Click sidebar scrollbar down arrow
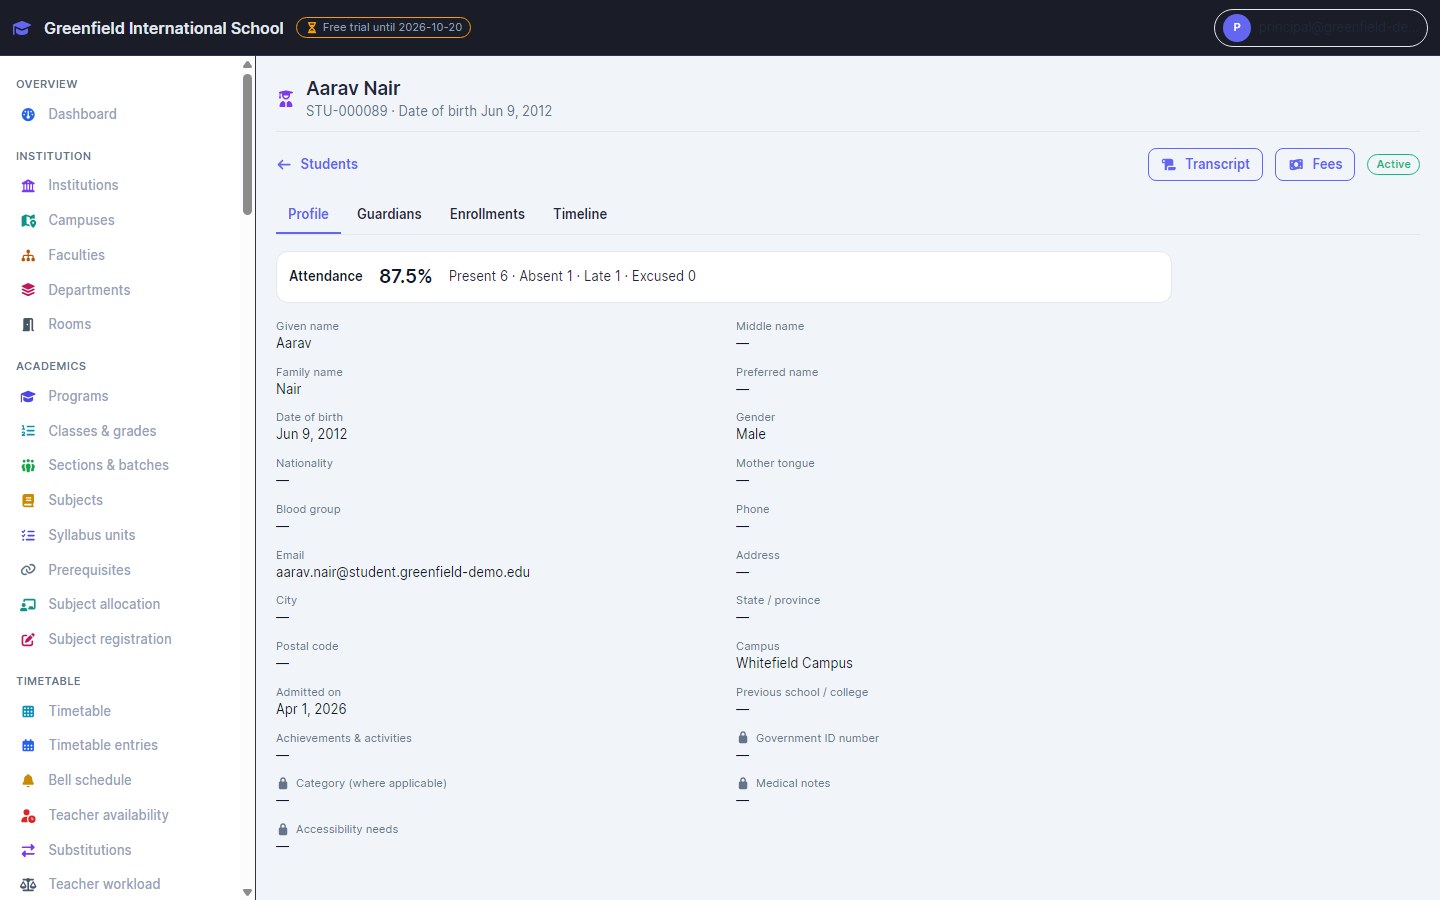The height and width of the screenshot is (900, 1440). point(248,892)
